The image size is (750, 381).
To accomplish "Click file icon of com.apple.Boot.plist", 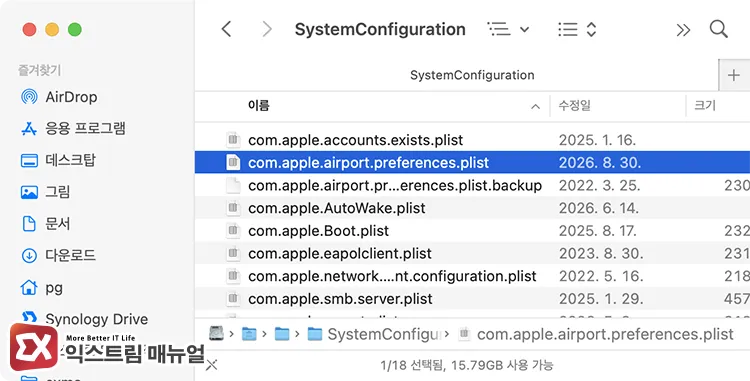I will [x=233, y=231].
